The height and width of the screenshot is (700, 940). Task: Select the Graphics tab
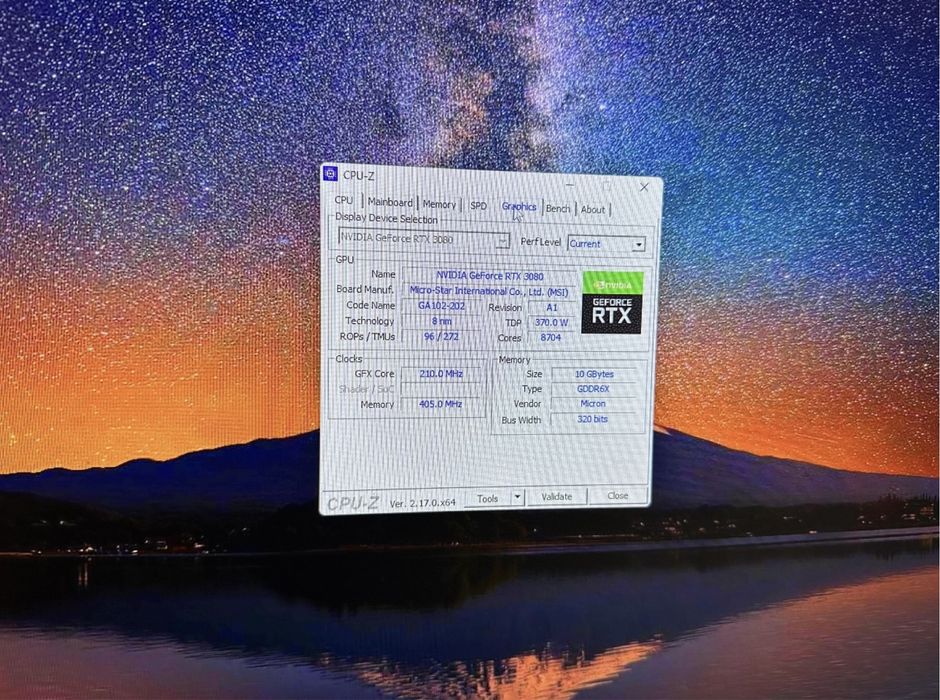pos(519,207)
